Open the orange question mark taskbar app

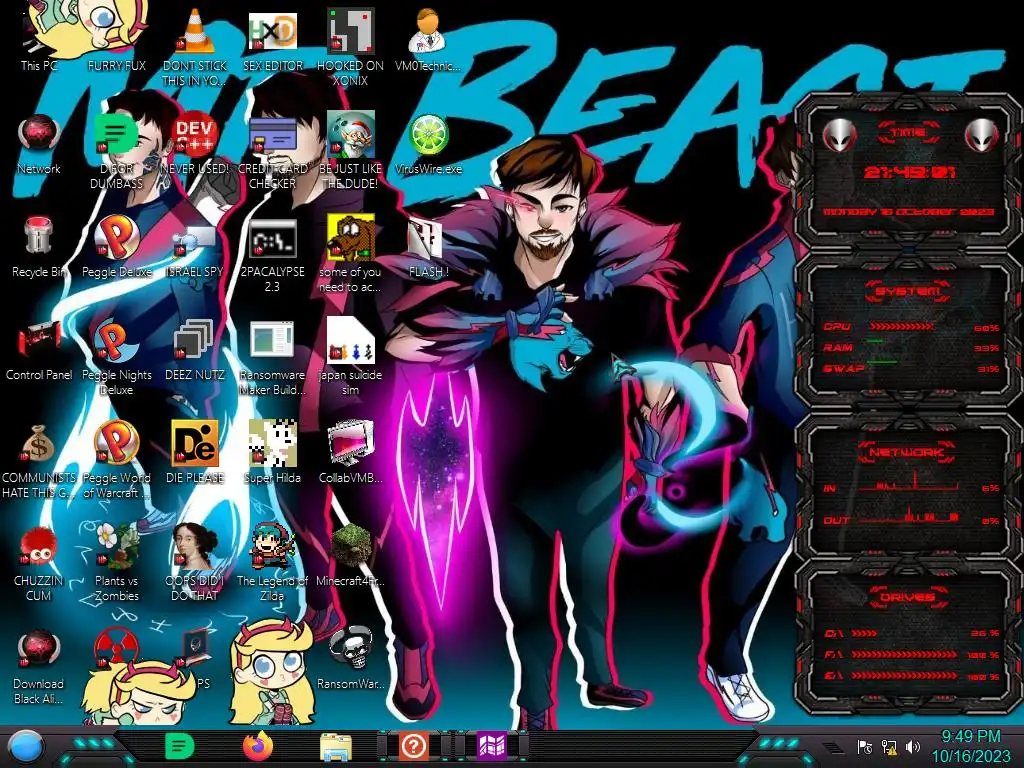(x=413, y=746)
